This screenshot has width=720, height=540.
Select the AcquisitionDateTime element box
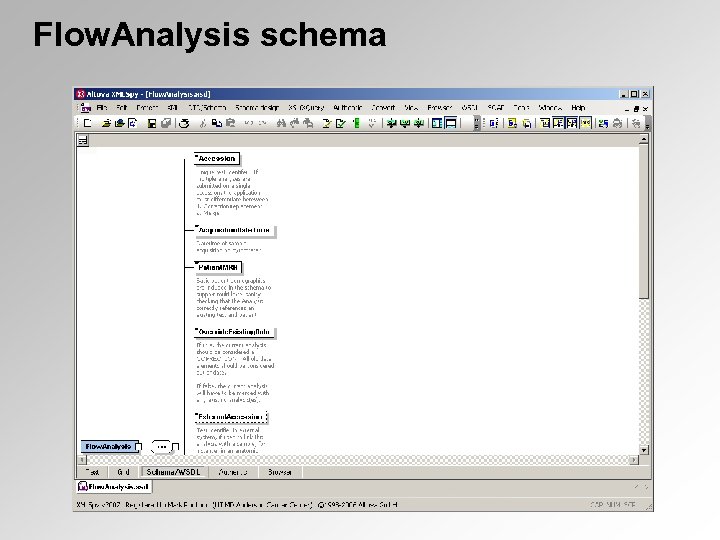[235, 230]
